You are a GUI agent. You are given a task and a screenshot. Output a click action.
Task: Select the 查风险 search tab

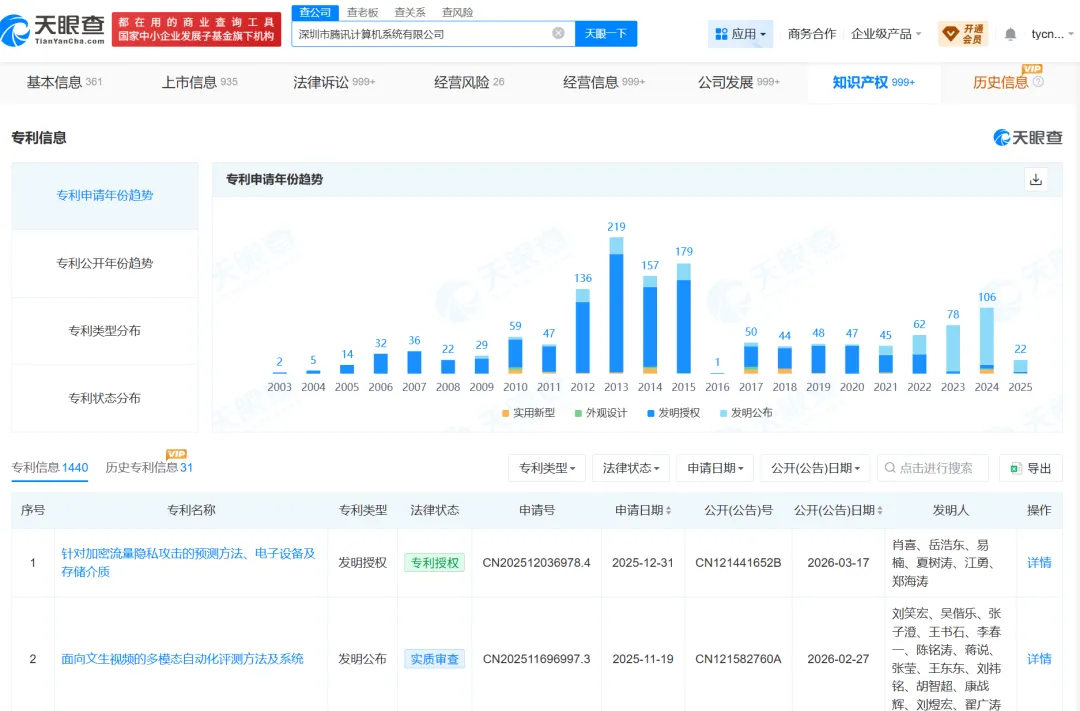coord(457,12)
